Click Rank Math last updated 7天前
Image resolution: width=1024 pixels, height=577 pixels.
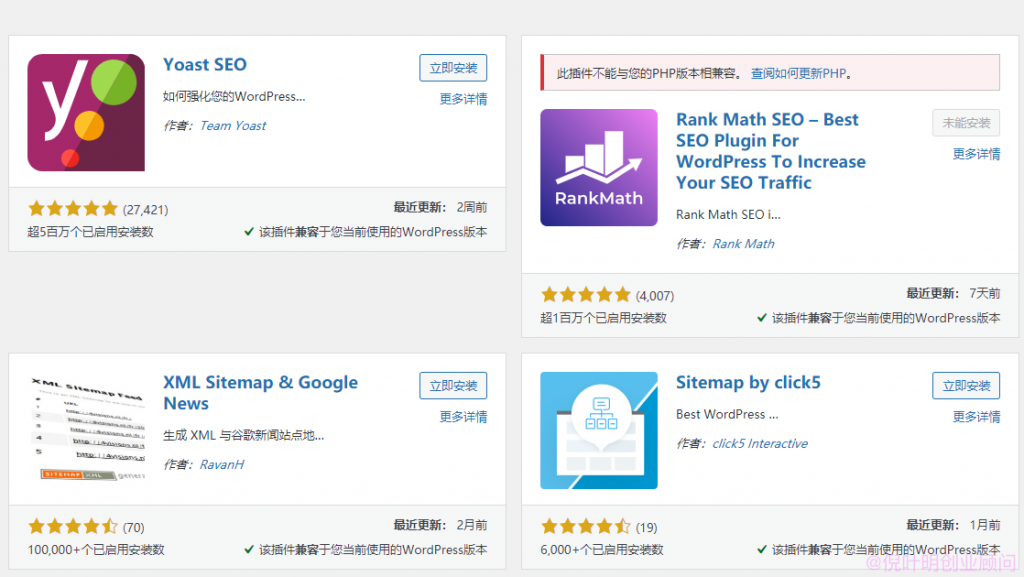point(953,293)
